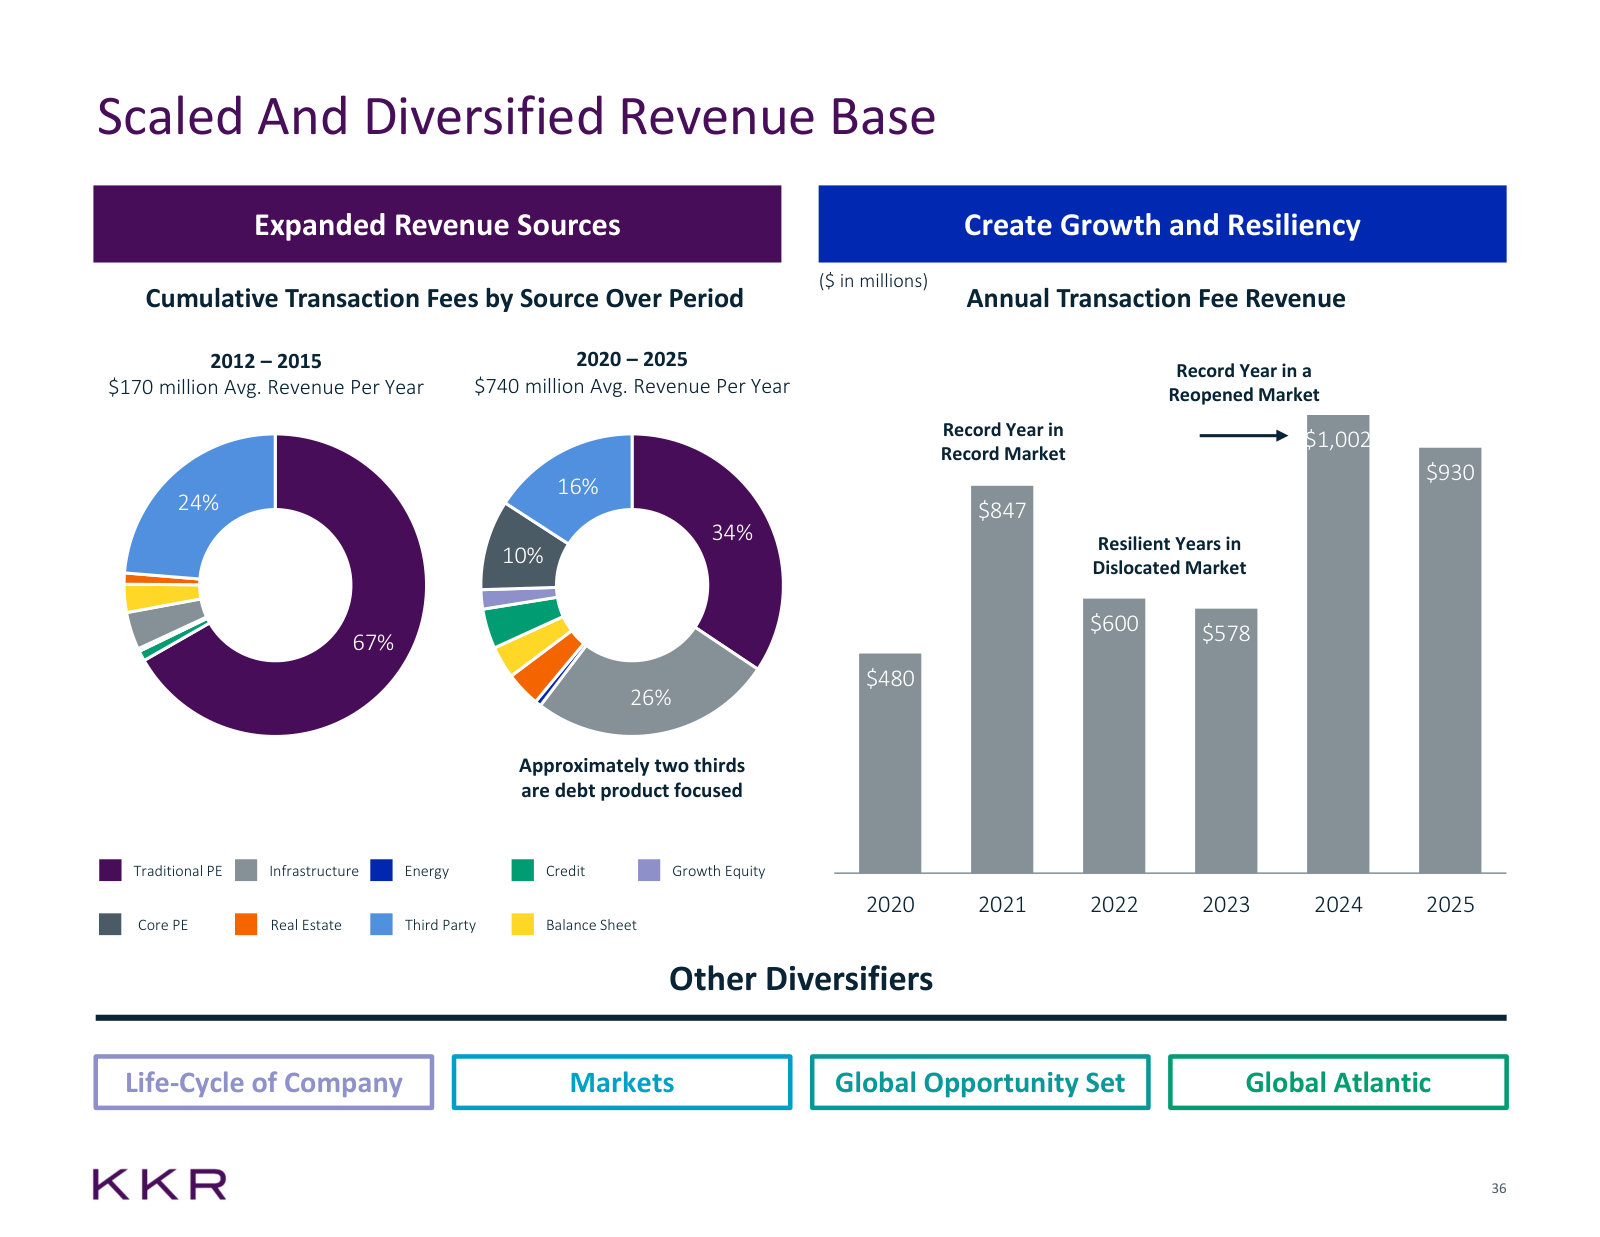Viewport: 1600px width, 1237px height.
Task: Click the Energy dark blue legend swatch
Action: (x=381, y=870)
